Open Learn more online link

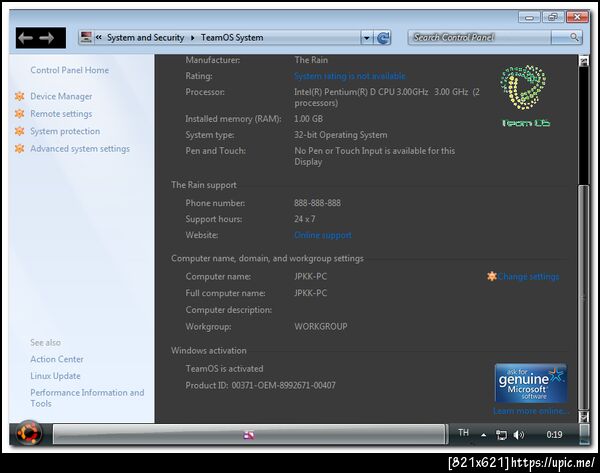coord(530,411)
